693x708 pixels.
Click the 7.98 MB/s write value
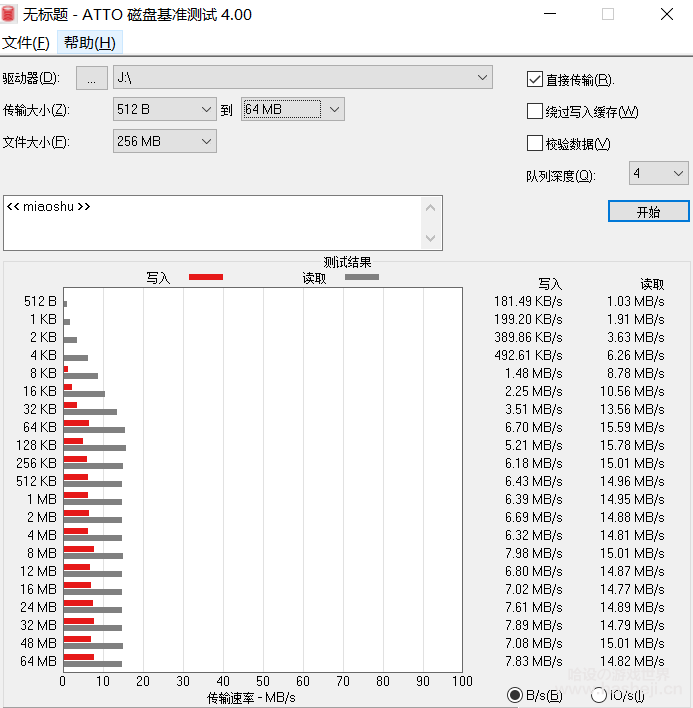[534, 553]
